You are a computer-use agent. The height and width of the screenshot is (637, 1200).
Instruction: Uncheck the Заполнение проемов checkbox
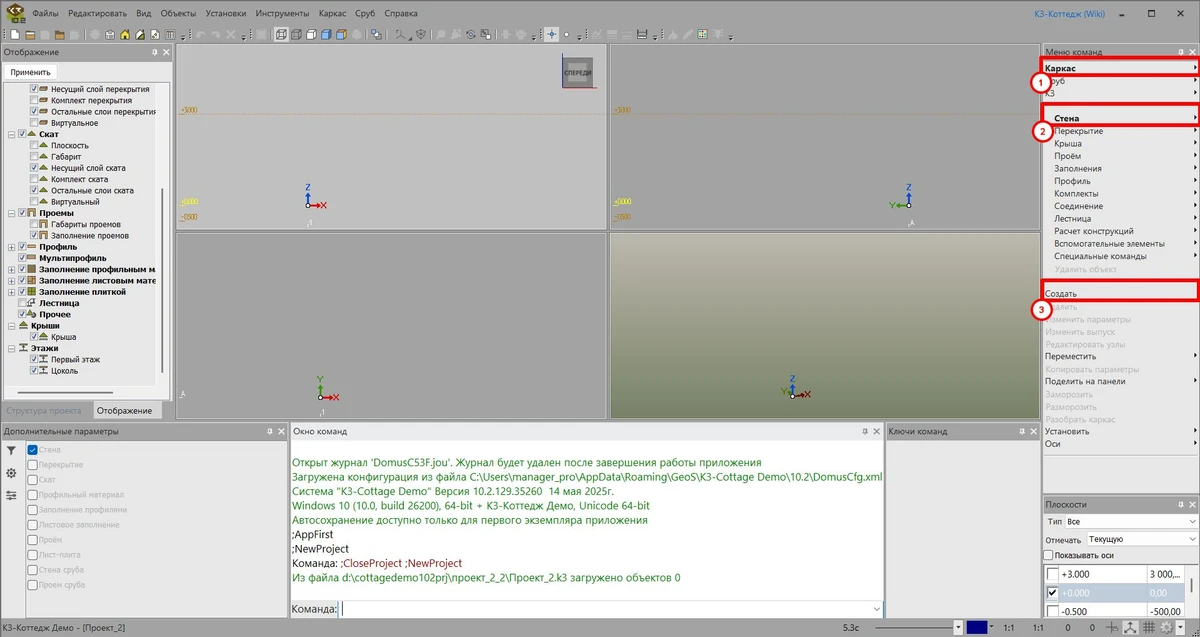(35, 235)
